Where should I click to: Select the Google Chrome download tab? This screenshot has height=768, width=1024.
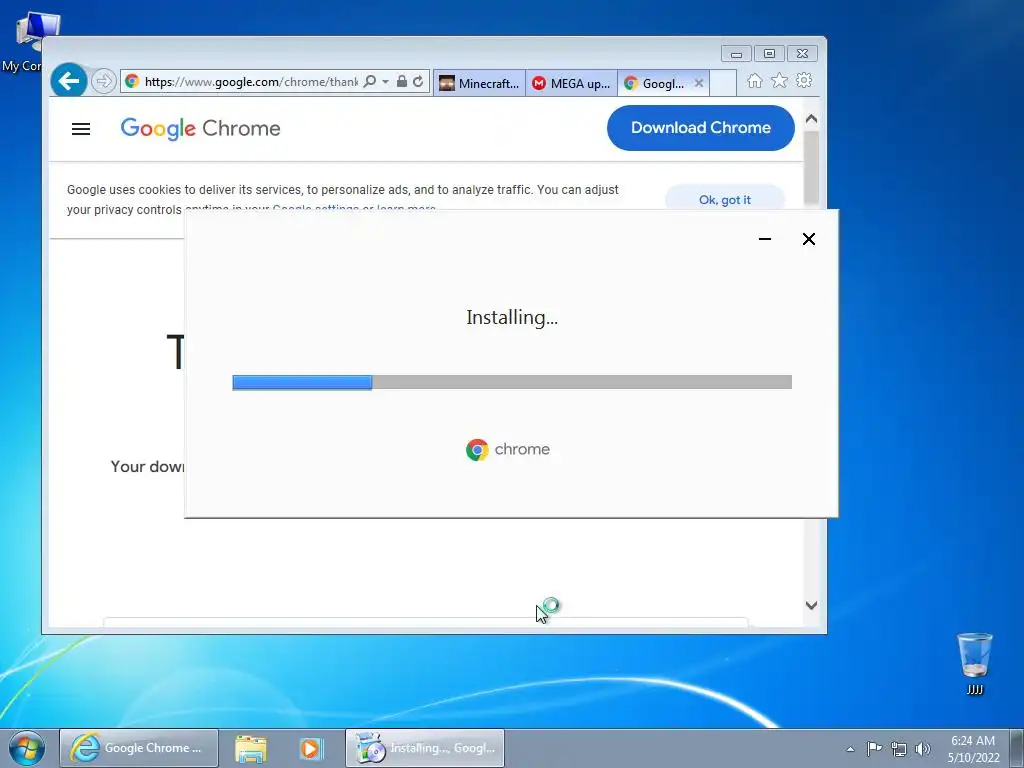point(655,83)
